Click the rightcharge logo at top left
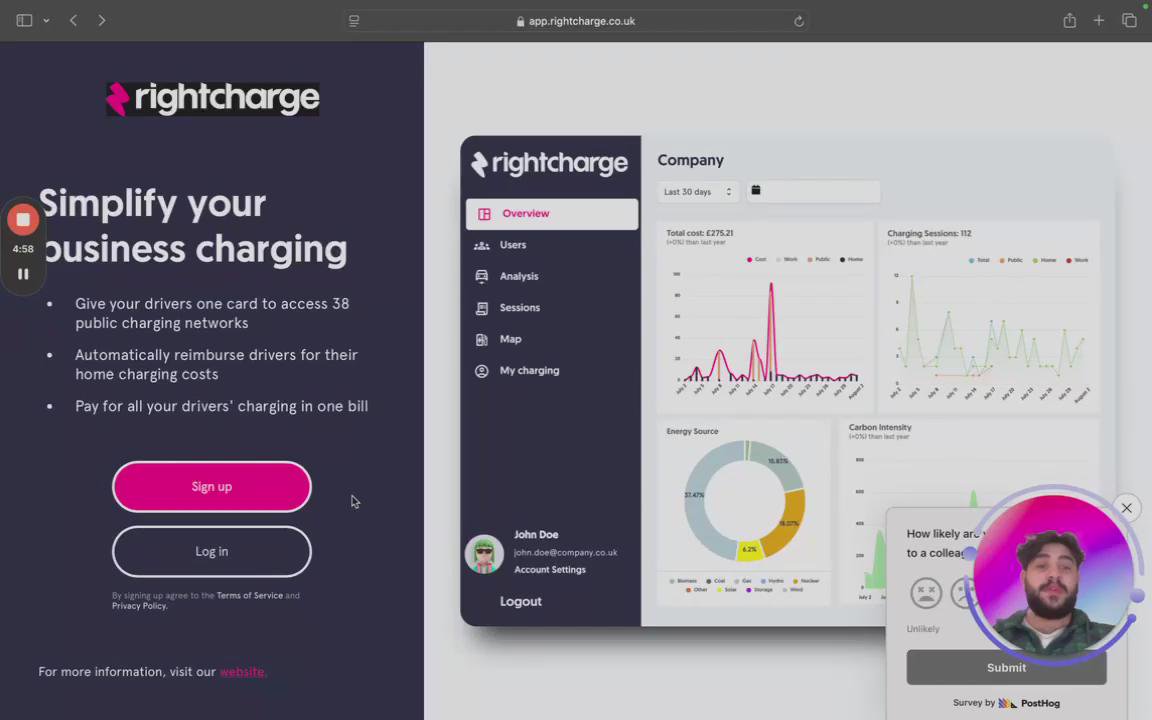This screenshot has height=720, width=1152. (x=212, y=98)
